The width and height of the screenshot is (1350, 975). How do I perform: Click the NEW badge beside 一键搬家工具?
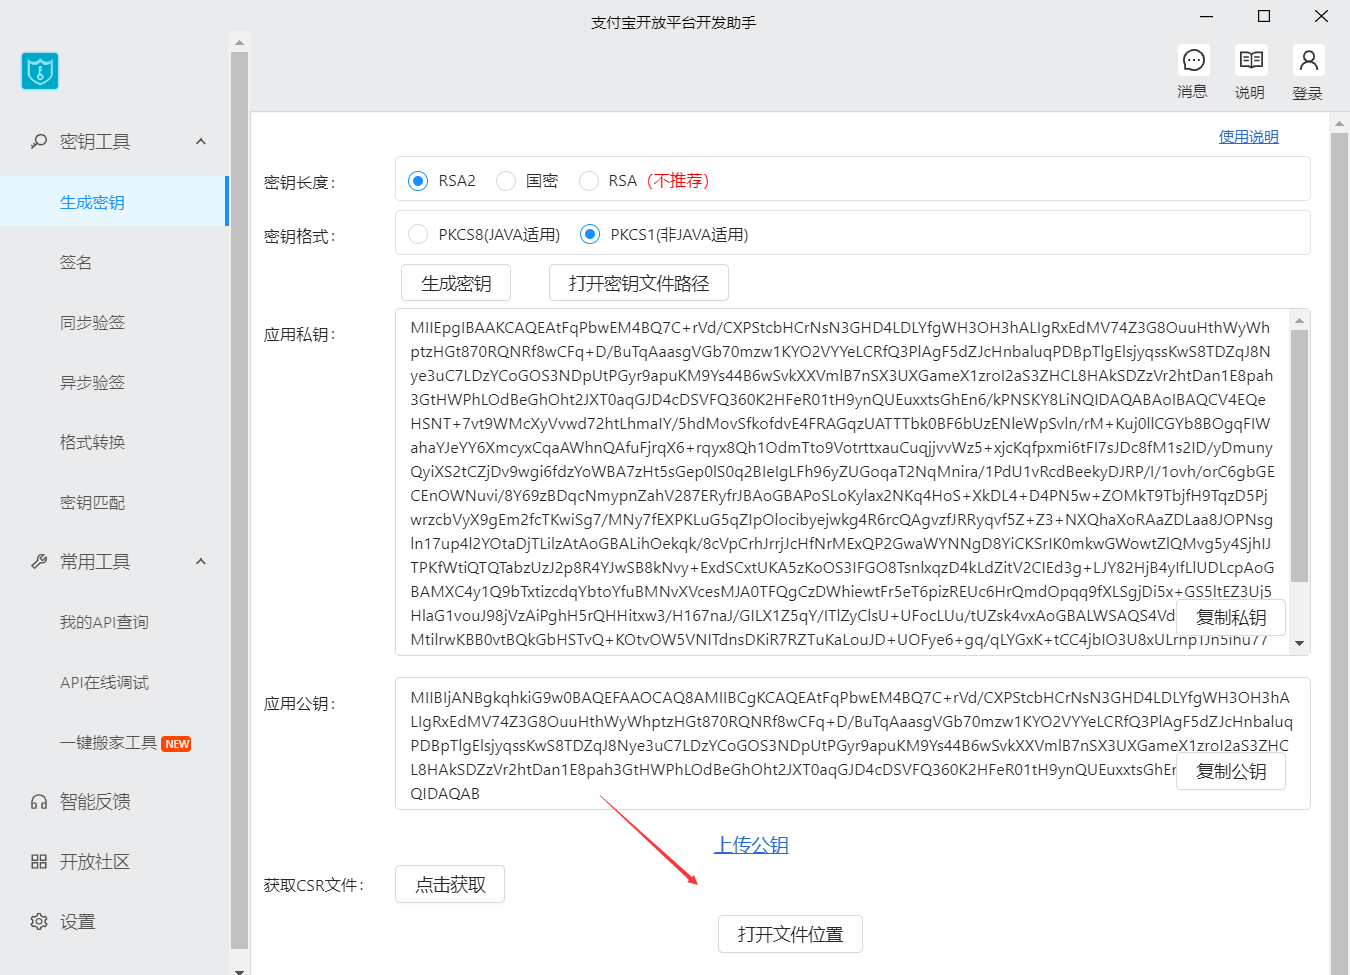pyautogui.click(x=177, y=743)
